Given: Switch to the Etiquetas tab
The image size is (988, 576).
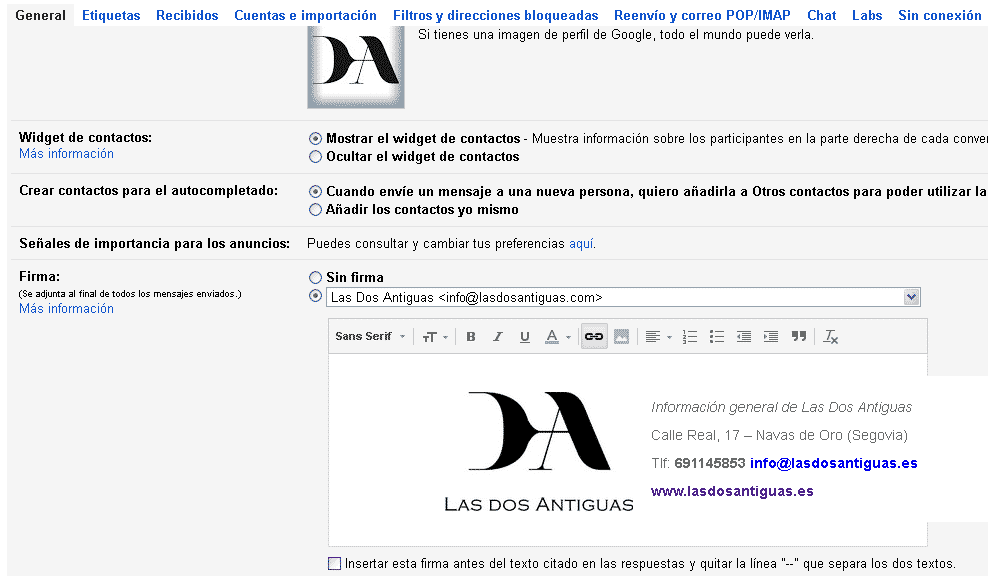Looking at the screenshot, I should pyautogui.click(x=111, y=15).
